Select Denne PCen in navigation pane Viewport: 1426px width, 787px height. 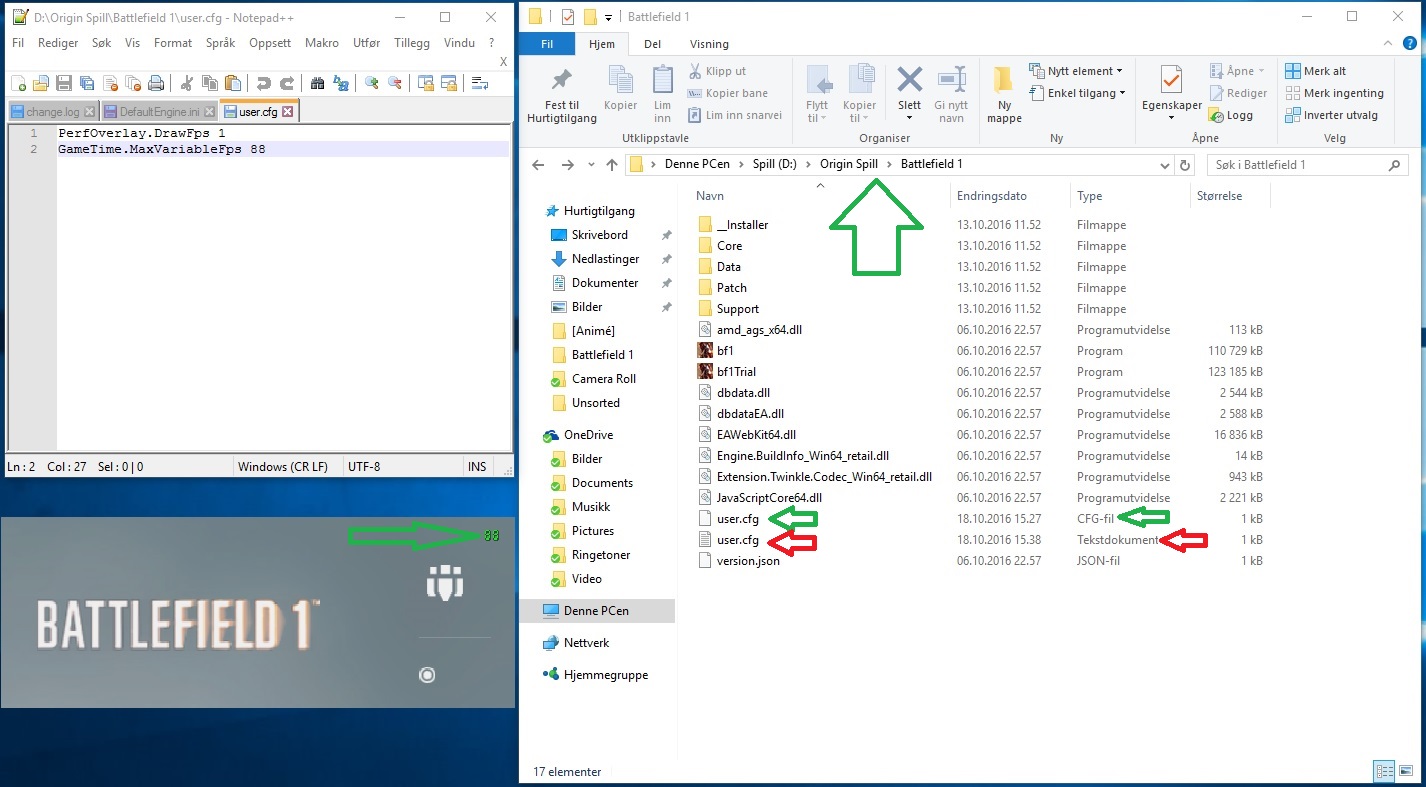597,611
